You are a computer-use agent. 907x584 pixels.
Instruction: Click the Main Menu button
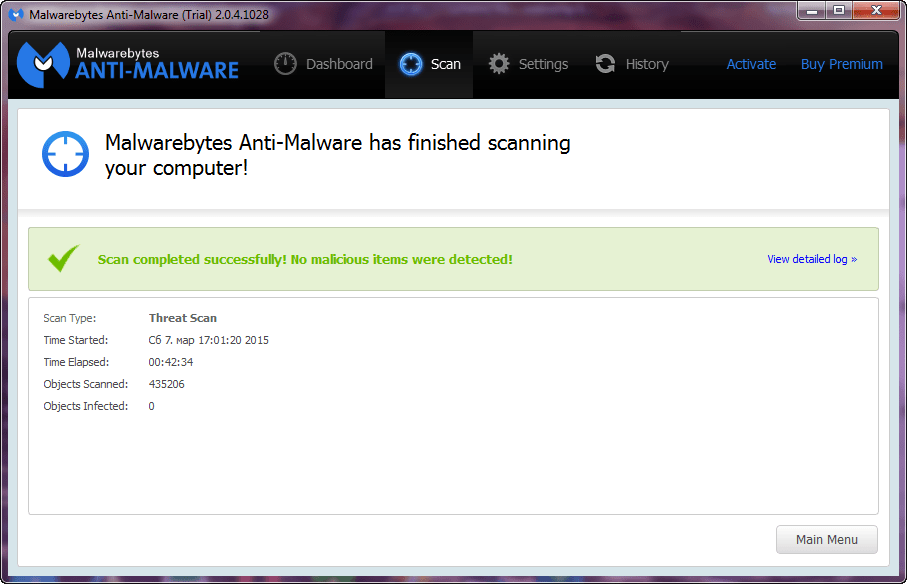(x=827, y=539)
